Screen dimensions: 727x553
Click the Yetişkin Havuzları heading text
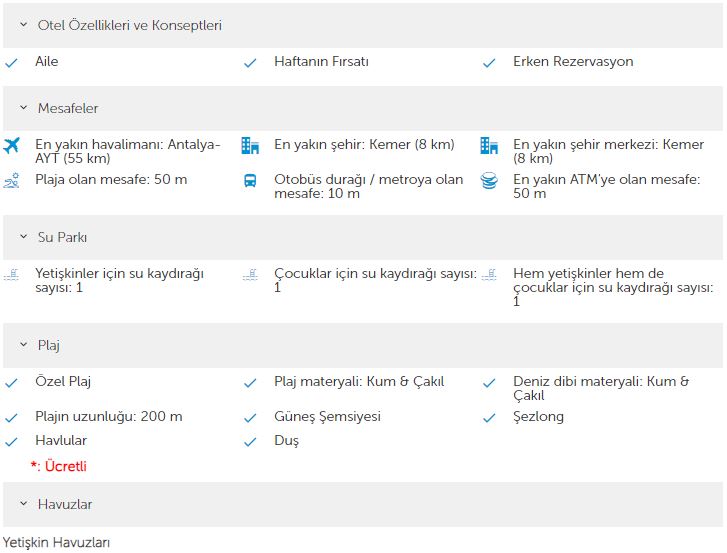tap(57, 542)
